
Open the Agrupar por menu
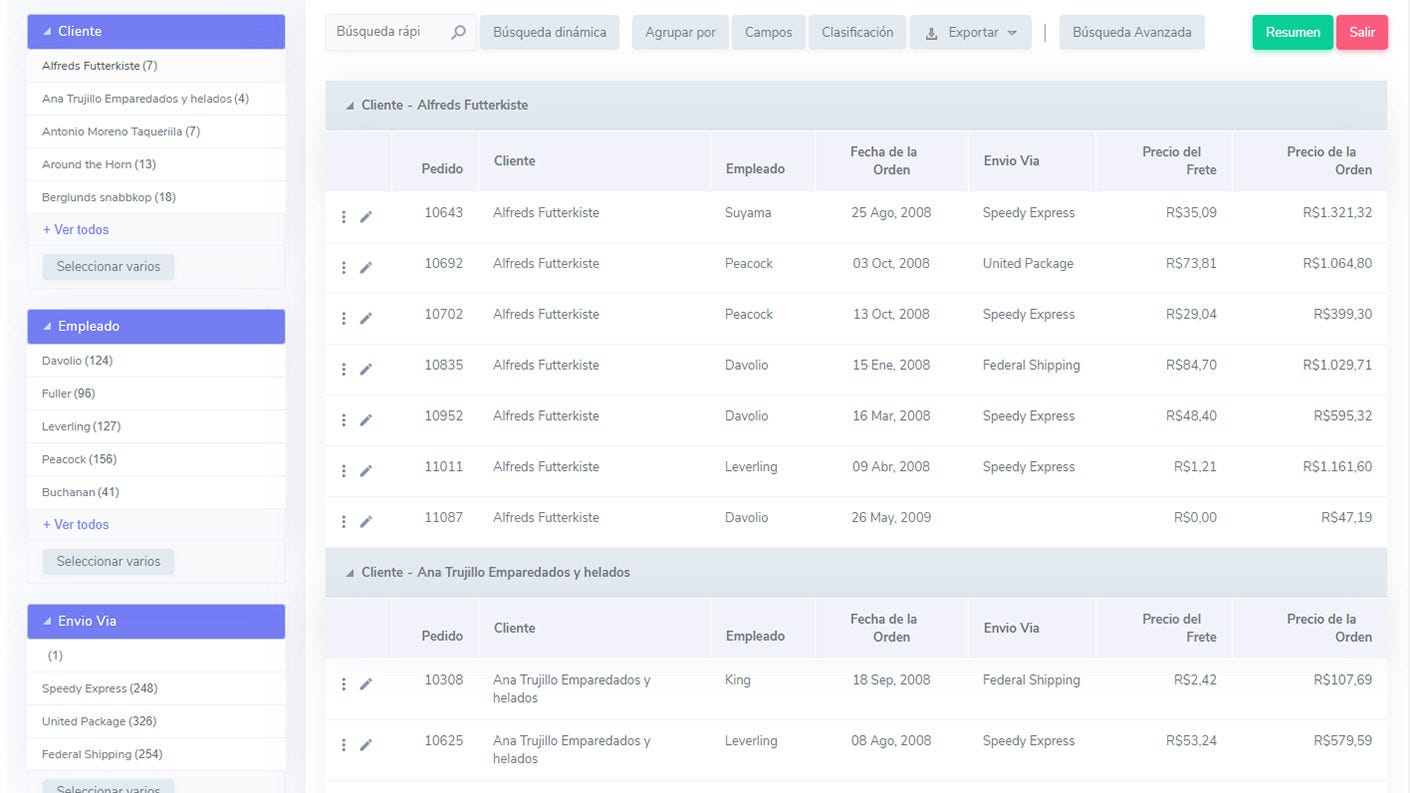click(x=679, y=31)
